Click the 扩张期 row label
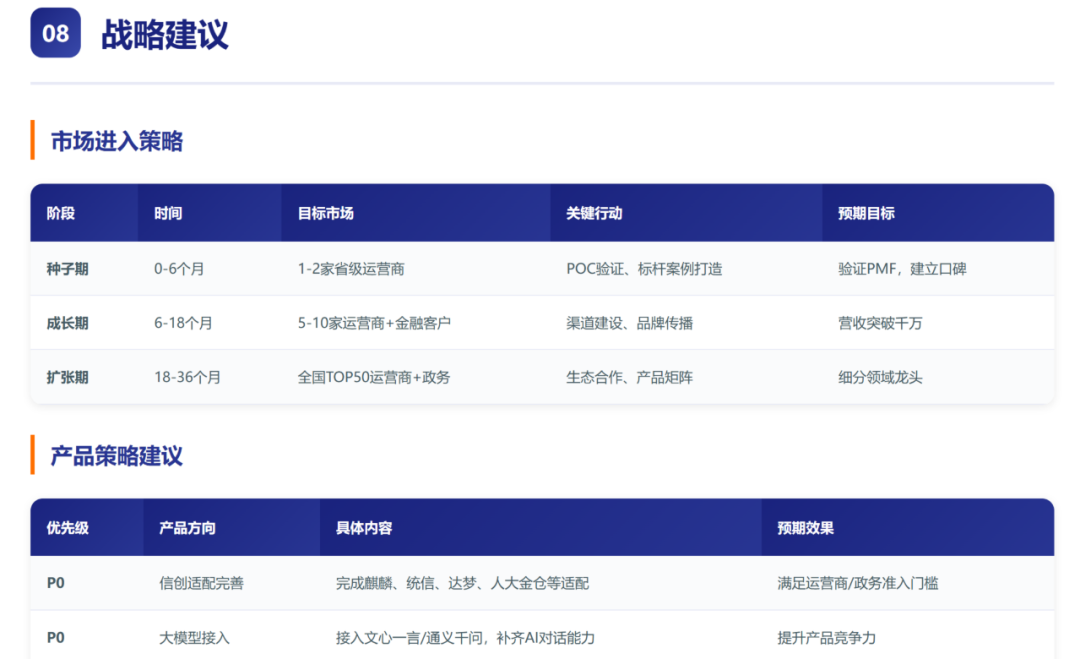Viewport: 1080px width, 659px height. tap(67, 377)
